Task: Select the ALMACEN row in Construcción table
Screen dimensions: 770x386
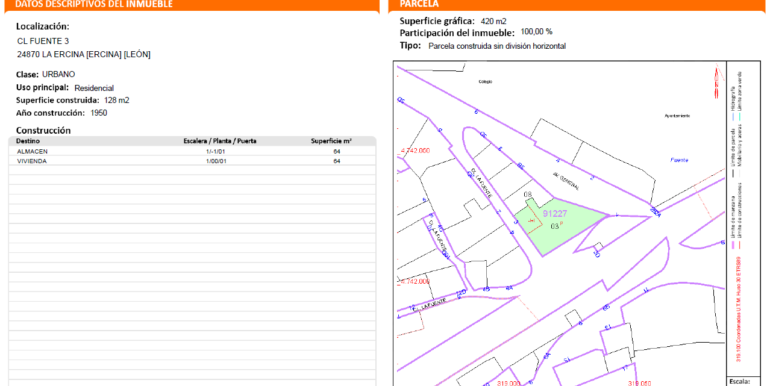Action: [192, 151]
